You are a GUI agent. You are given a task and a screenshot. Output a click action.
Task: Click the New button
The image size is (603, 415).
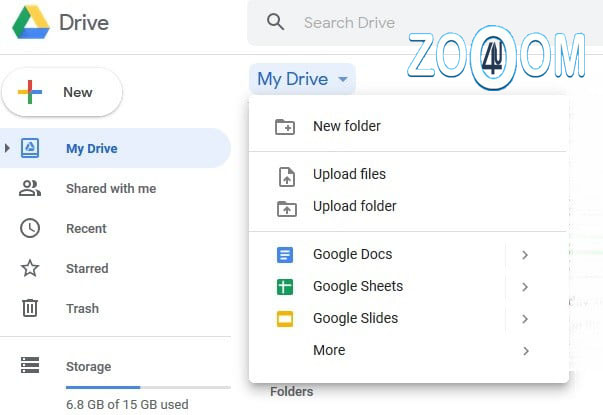point(62,92)
